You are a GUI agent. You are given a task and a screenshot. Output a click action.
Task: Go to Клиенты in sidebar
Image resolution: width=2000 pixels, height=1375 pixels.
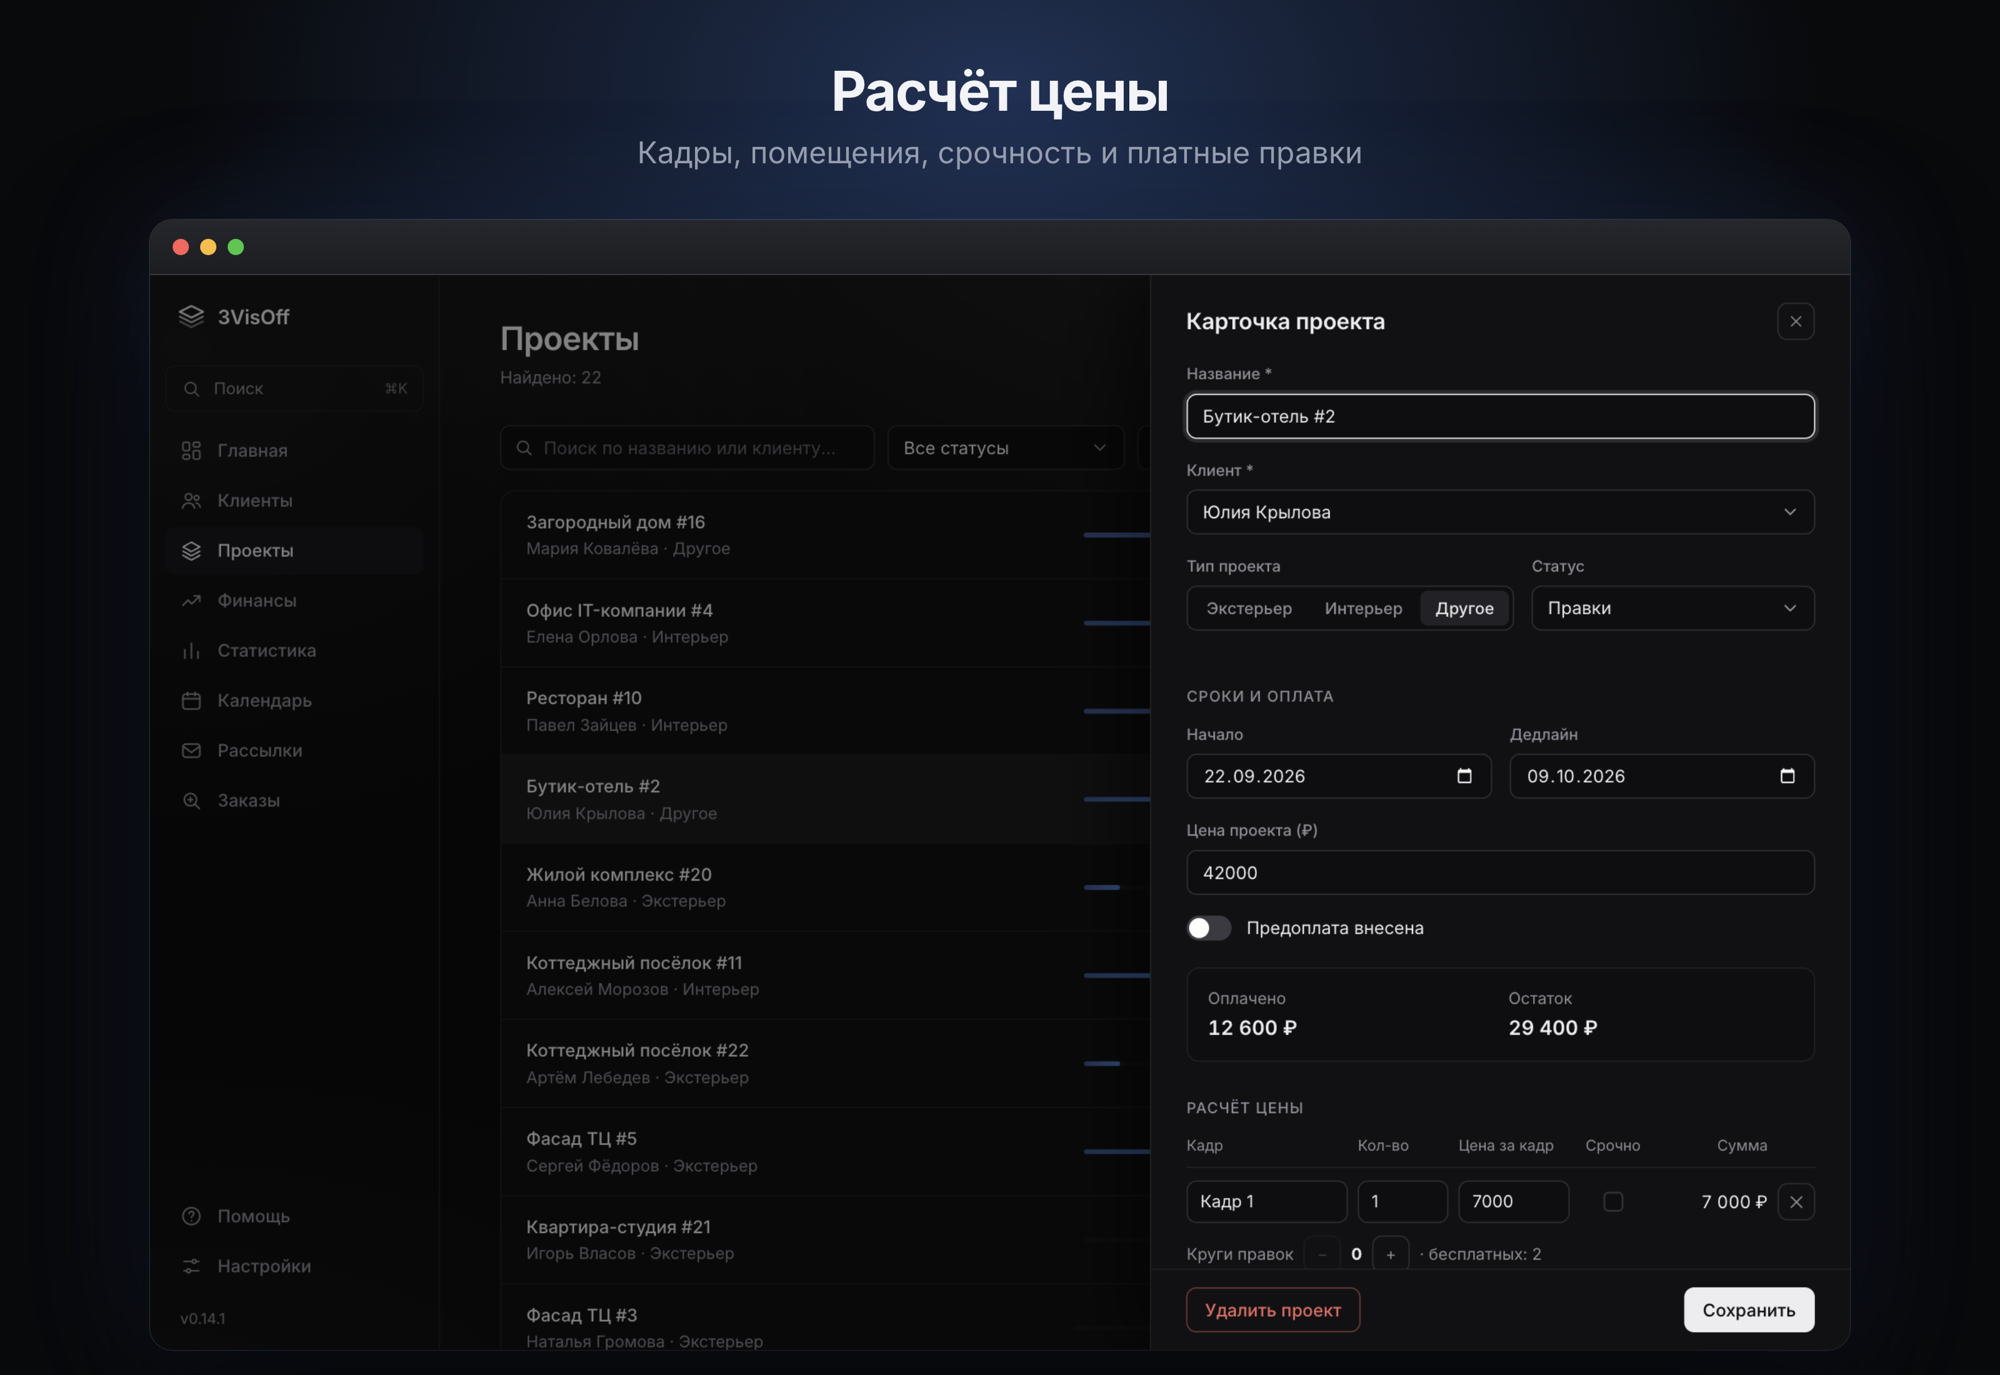point(294,501)
